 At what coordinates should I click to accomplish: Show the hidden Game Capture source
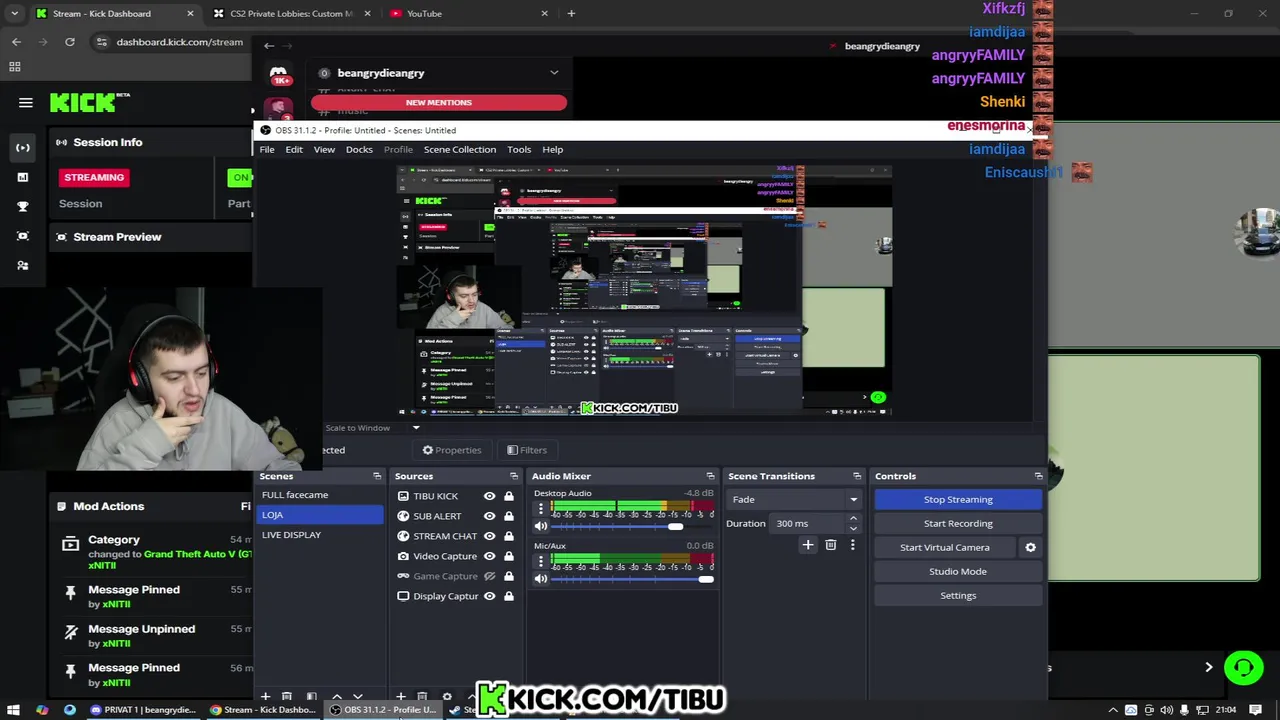(489, 576)
